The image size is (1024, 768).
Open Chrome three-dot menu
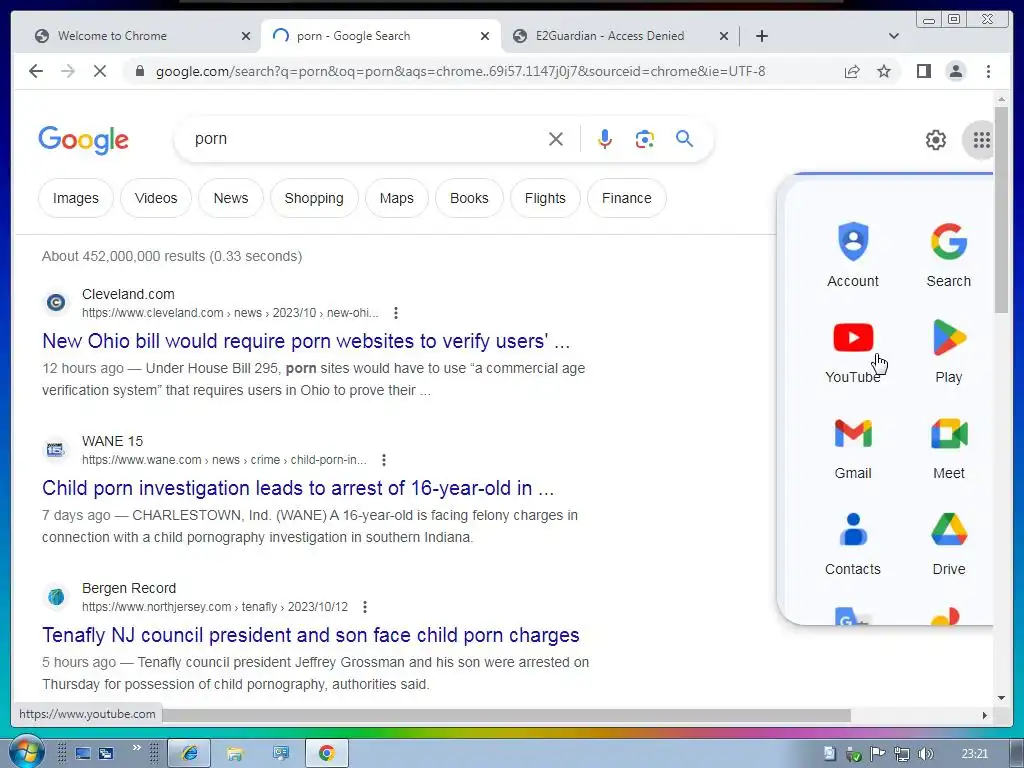pos(988,71)
